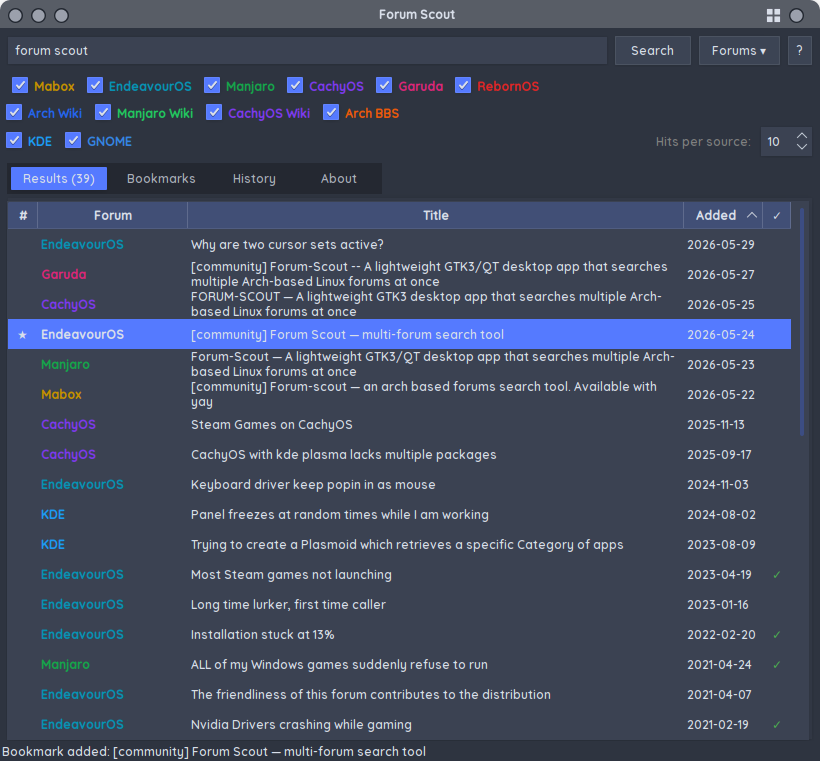Open the Bookmarks tab

pyautogui.click(x=161, y=179)
